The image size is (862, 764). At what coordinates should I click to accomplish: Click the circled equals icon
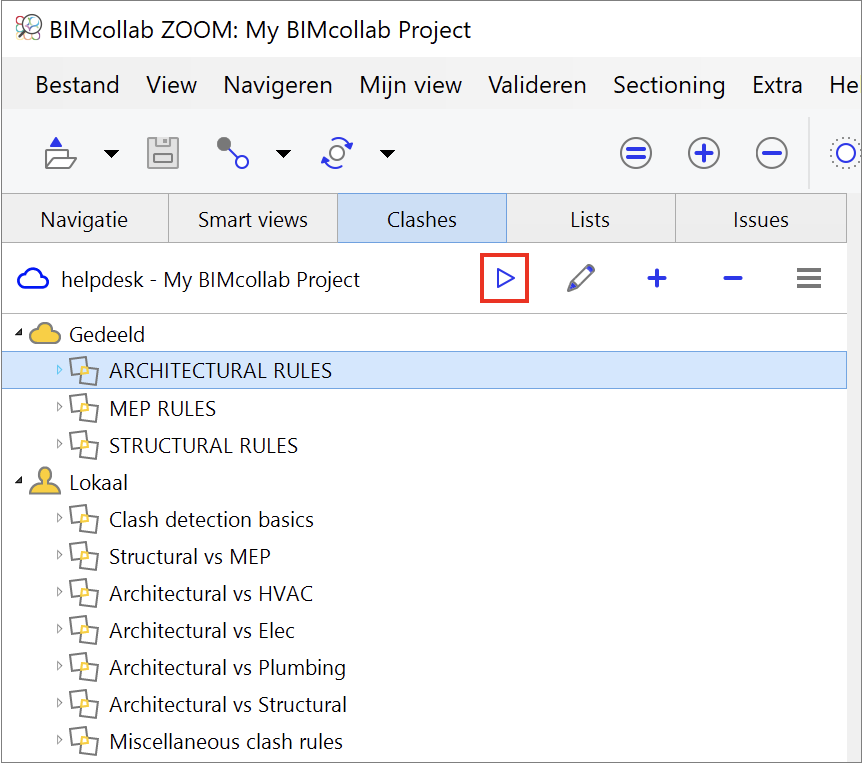coord(636,153)
